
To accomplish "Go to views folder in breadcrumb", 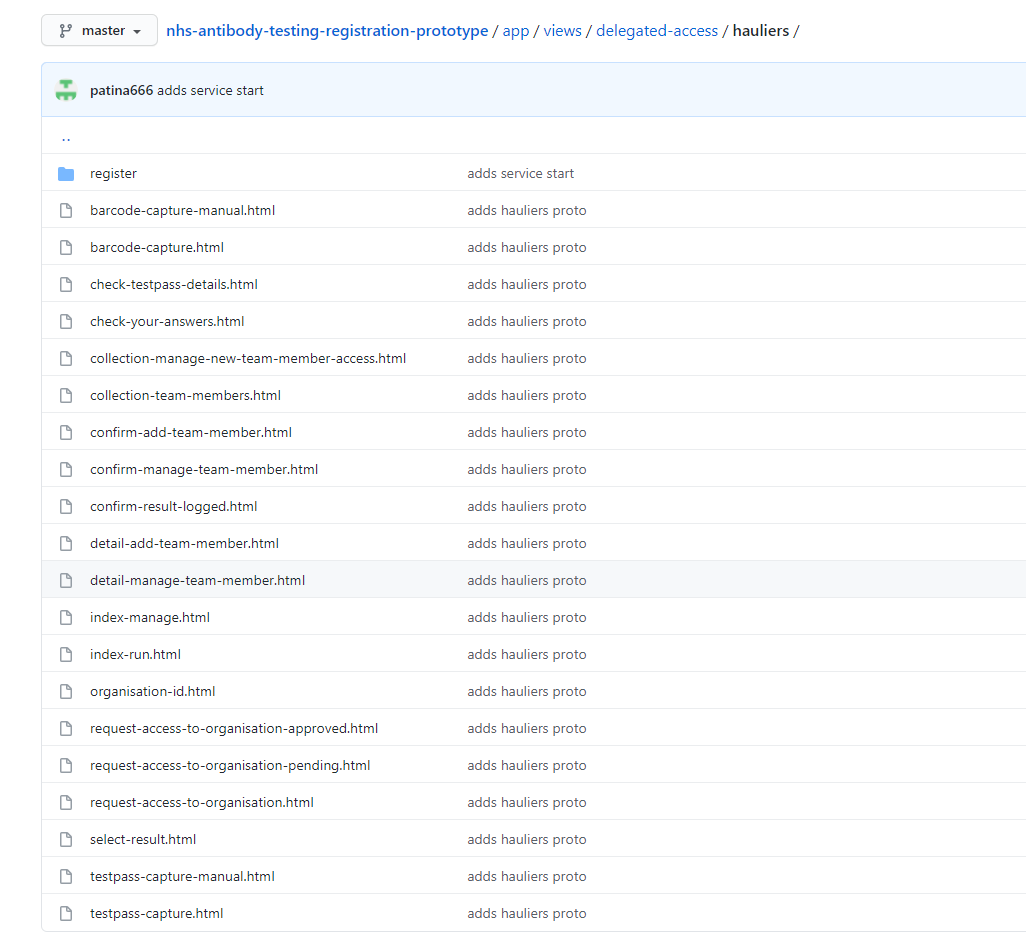I will coord(563,31).
